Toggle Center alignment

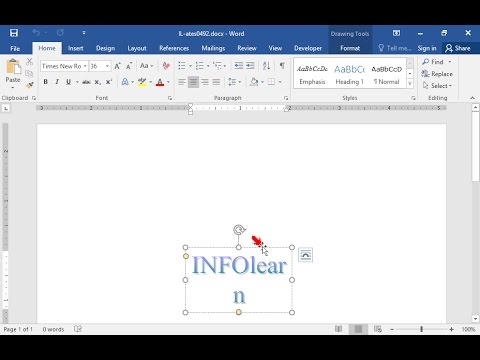pos(193,82)
